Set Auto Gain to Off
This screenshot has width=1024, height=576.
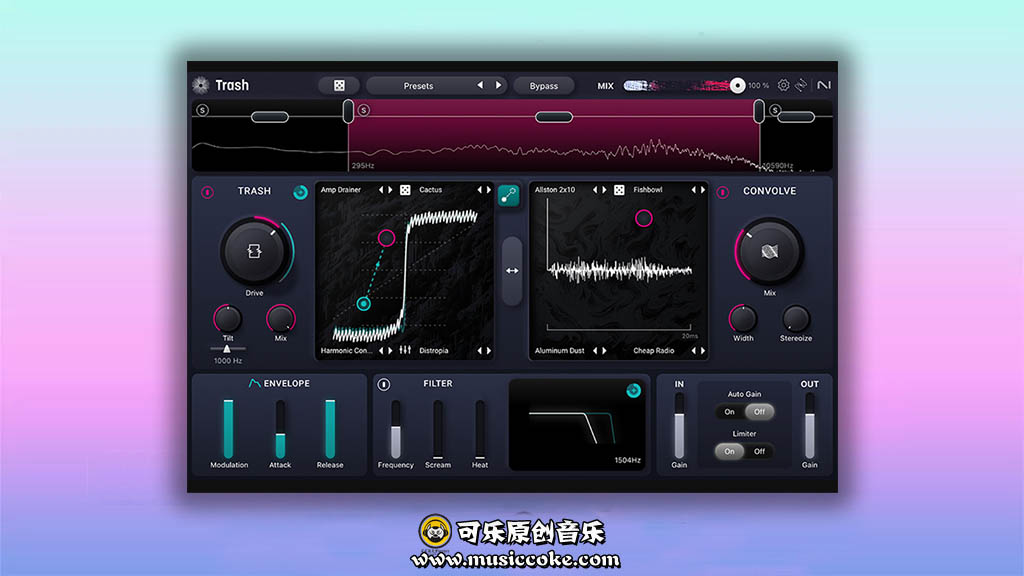pos(759,412)
